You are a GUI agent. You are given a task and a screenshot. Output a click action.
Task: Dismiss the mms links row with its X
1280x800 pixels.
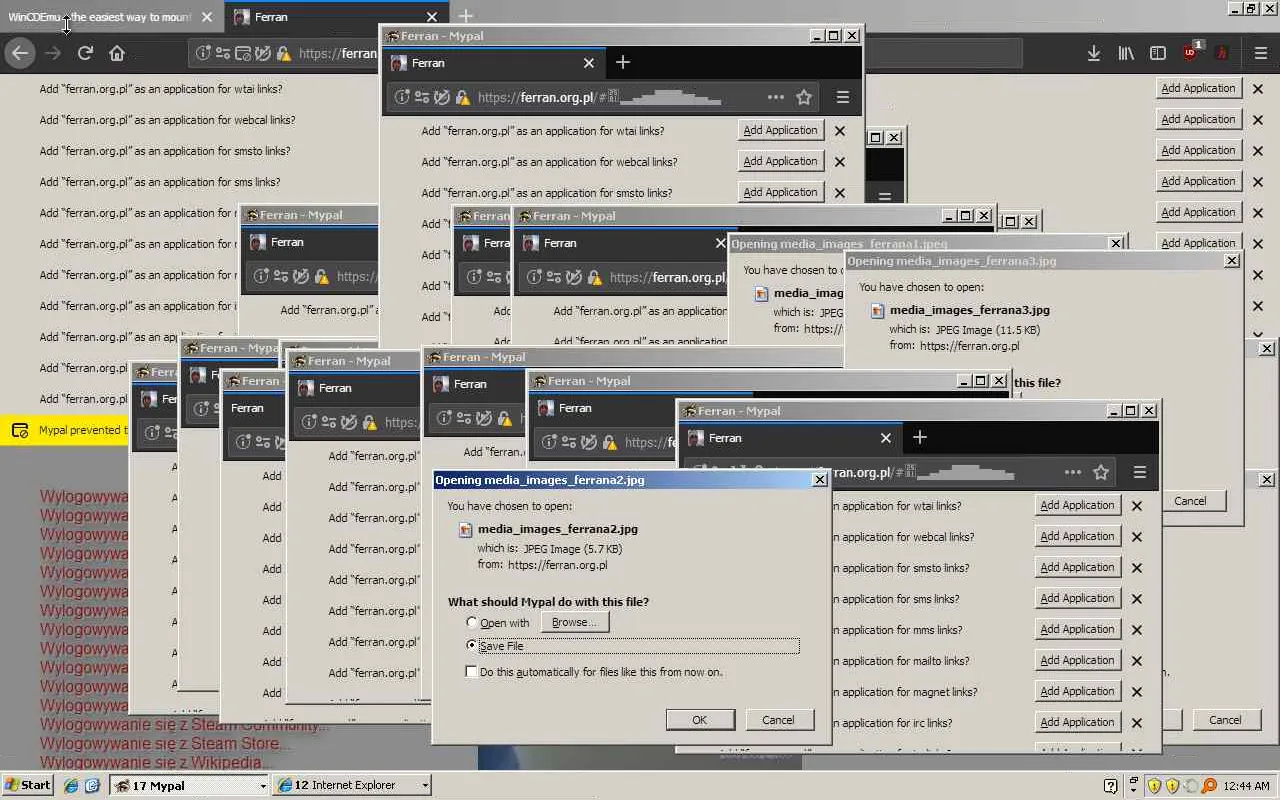(x=1137, y=630)
